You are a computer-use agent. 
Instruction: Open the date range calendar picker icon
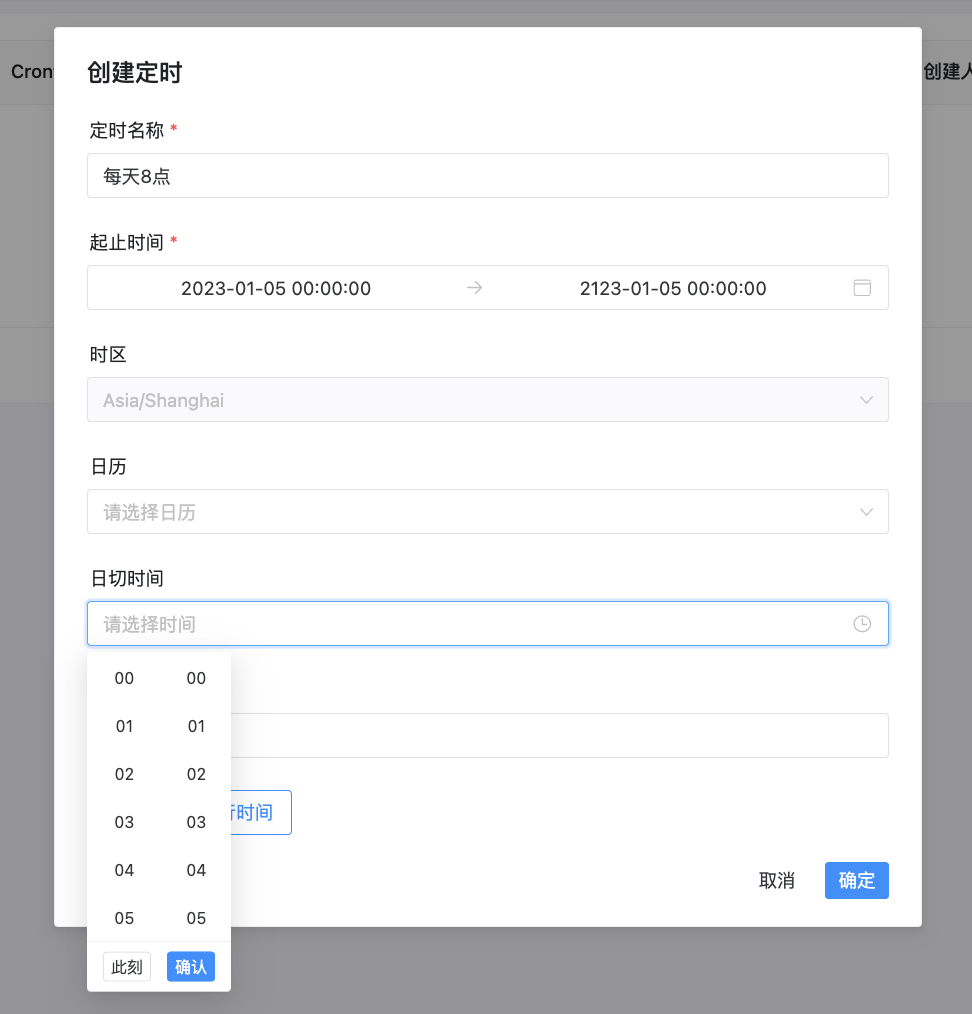click(x=861, y=287)
